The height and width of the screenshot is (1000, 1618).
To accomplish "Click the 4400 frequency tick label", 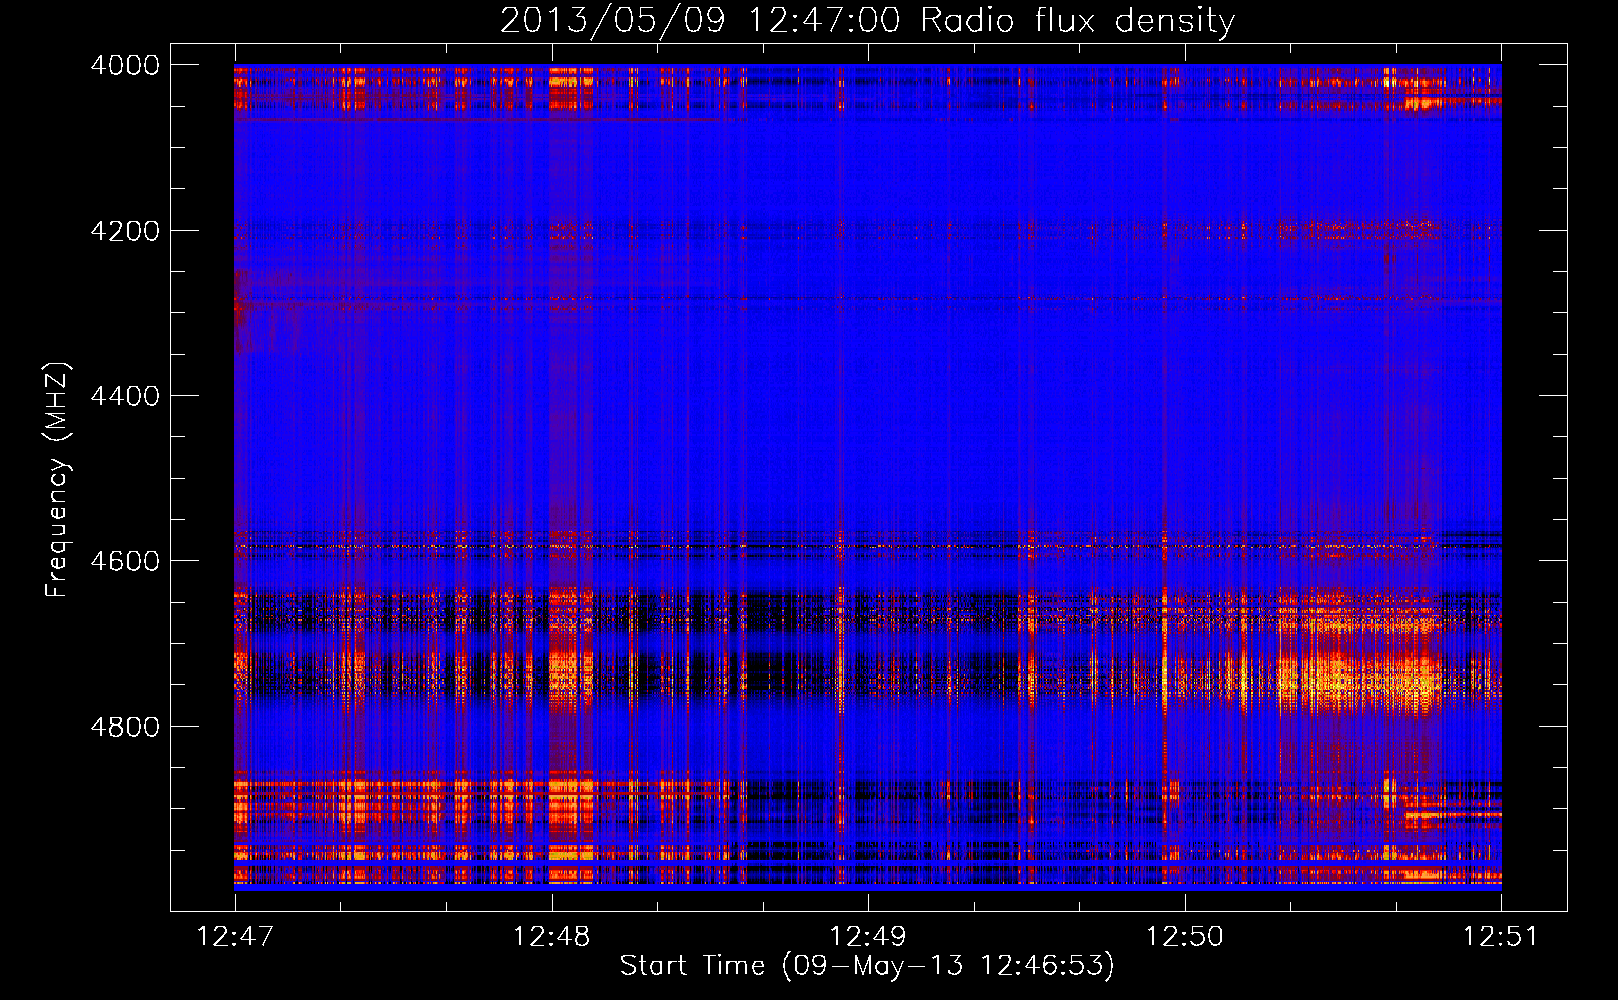I will 125,396.
